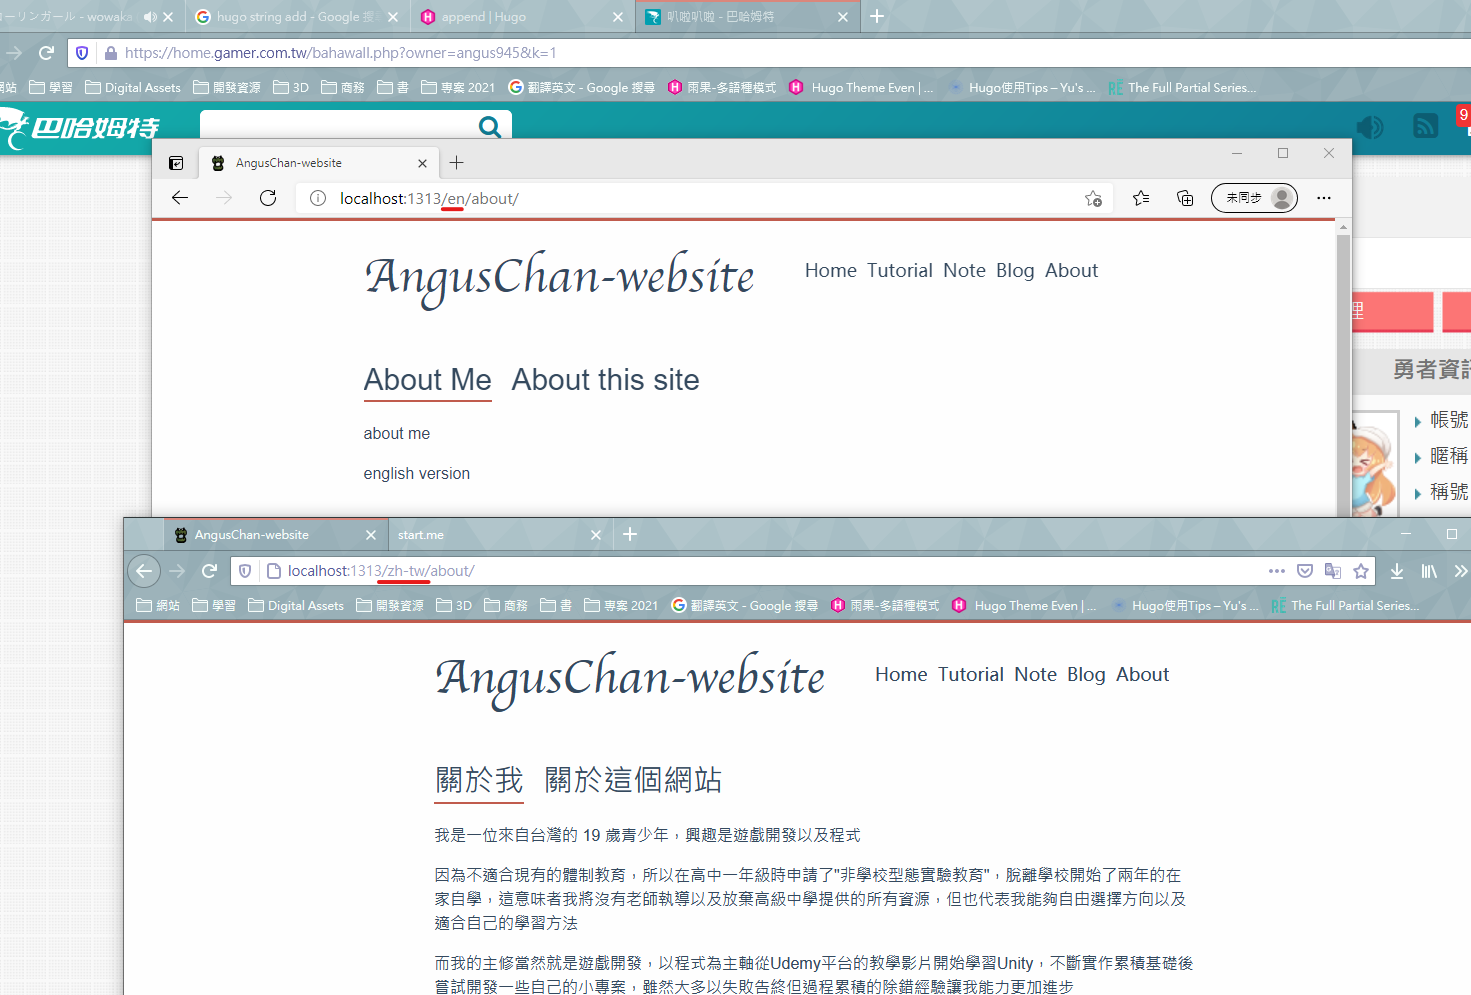Open Firefox library icon
The height and width of the screenshot is (995, 1471).
point(1429,571)
